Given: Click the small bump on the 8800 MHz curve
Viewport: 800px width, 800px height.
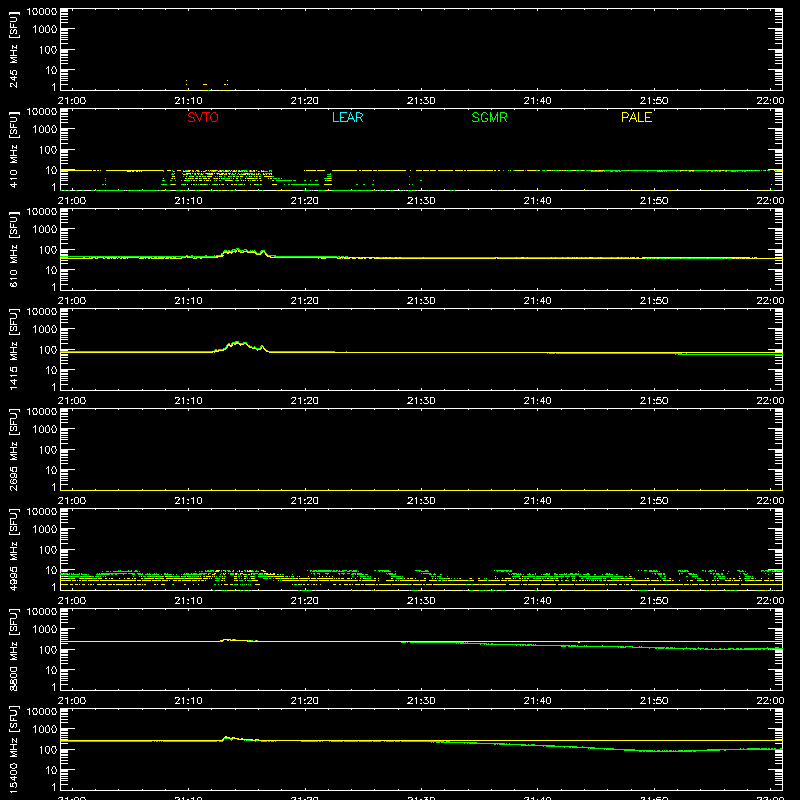Looking at the screenshot, I should 228,640.
